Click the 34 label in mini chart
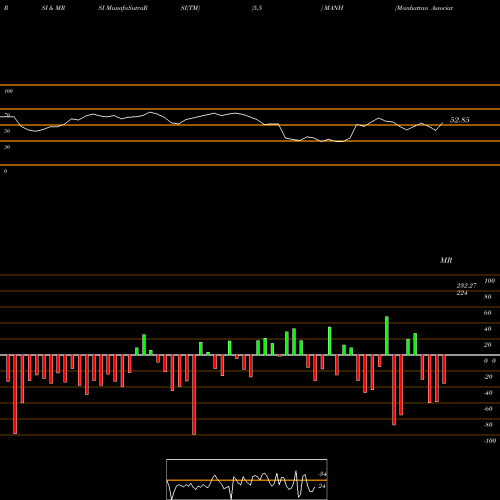Image resolution: width=500 pixels, height=500 pixels. [322, 474]
